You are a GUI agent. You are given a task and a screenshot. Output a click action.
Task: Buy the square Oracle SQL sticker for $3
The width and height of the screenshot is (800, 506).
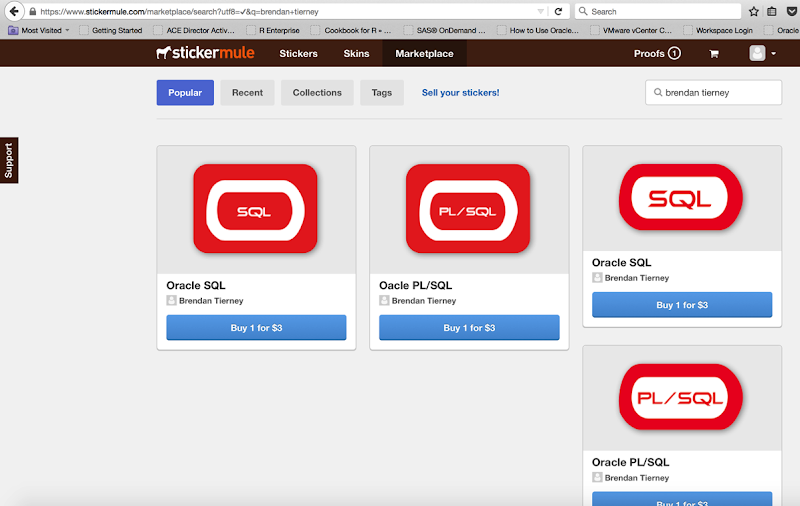(256, 327)
